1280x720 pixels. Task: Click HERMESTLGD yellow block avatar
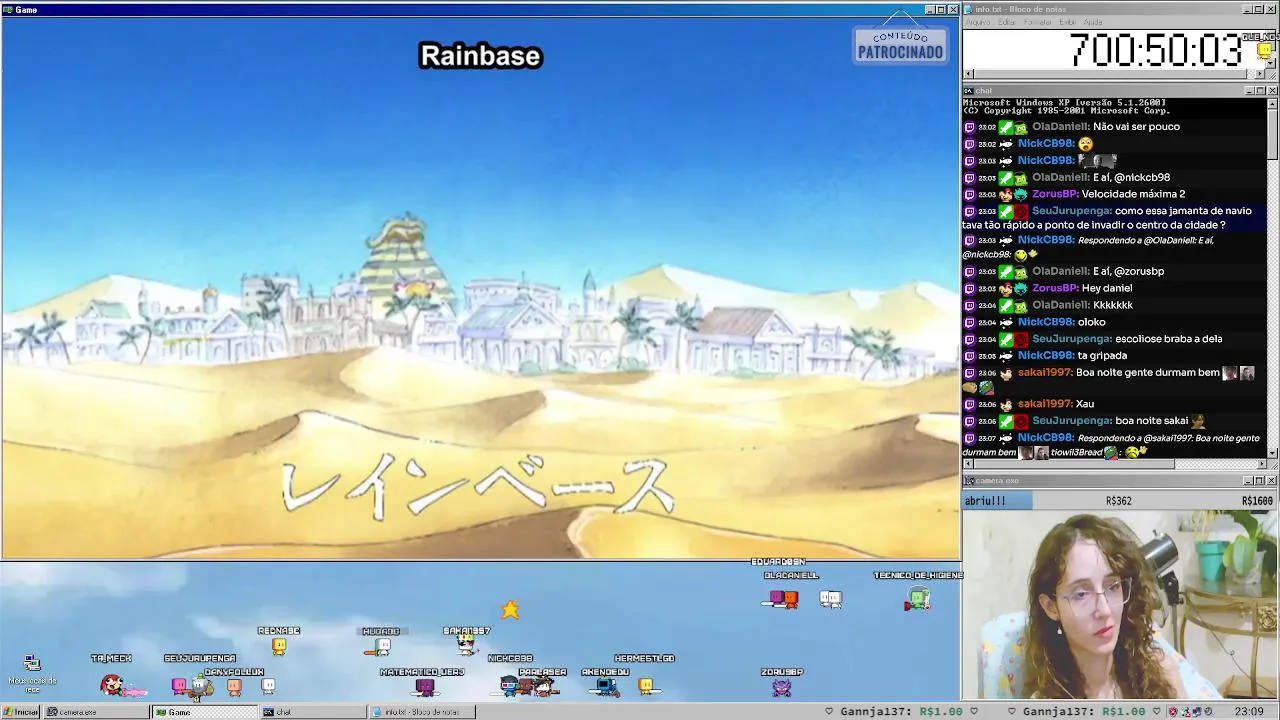646,686
